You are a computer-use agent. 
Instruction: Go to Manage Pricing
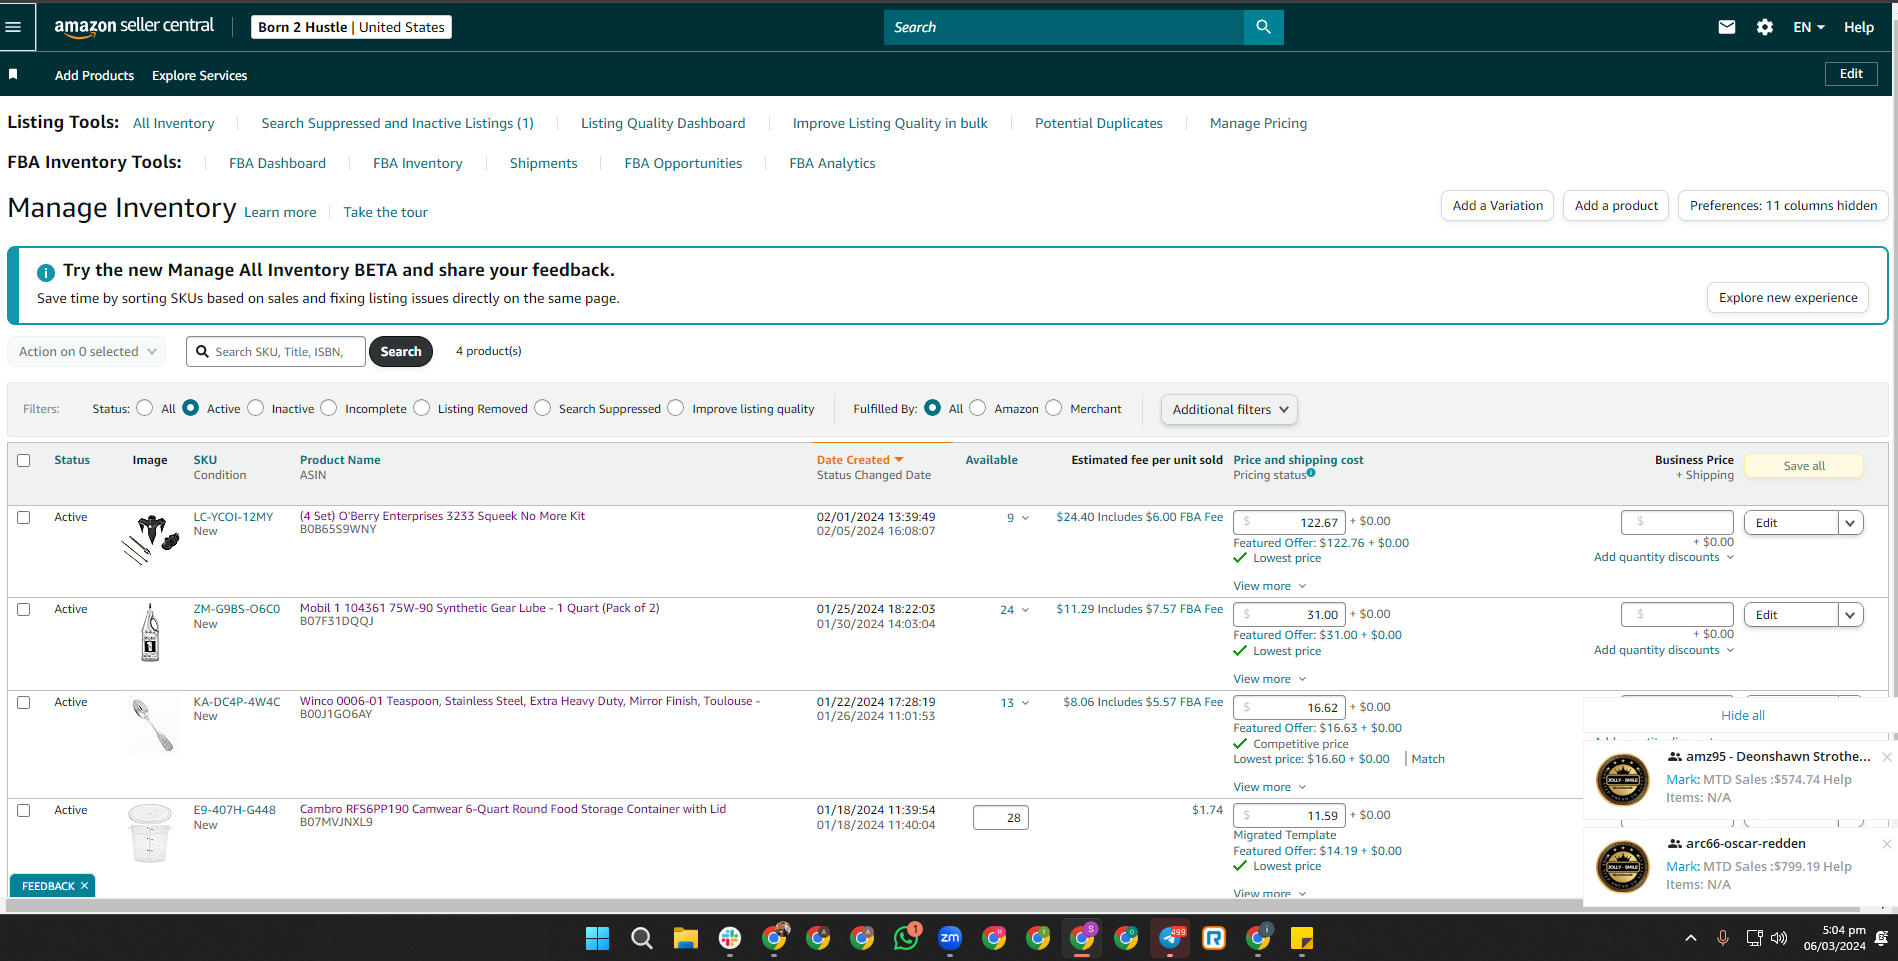pyautogui.click(x=1258, y=123)
